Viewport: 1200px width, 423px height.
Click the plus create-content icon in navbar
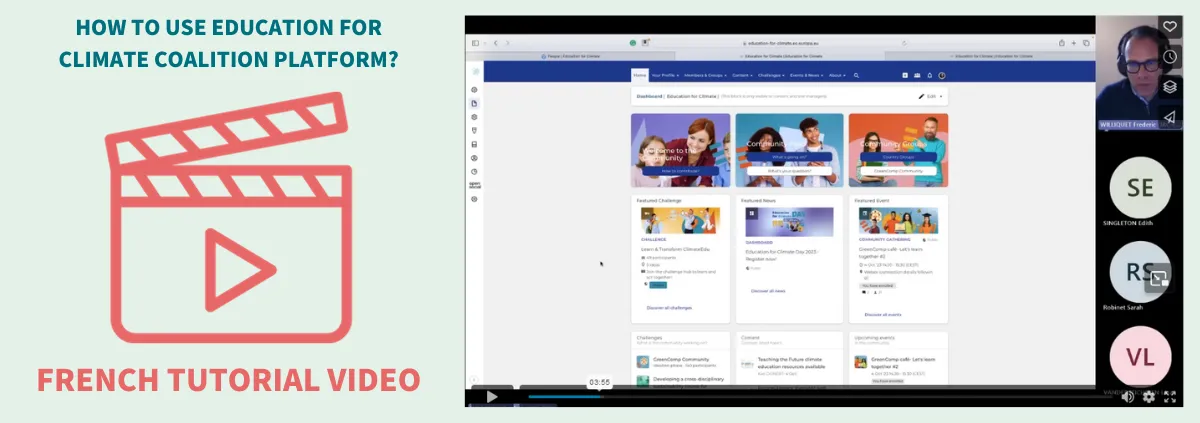tap(904, 75)
